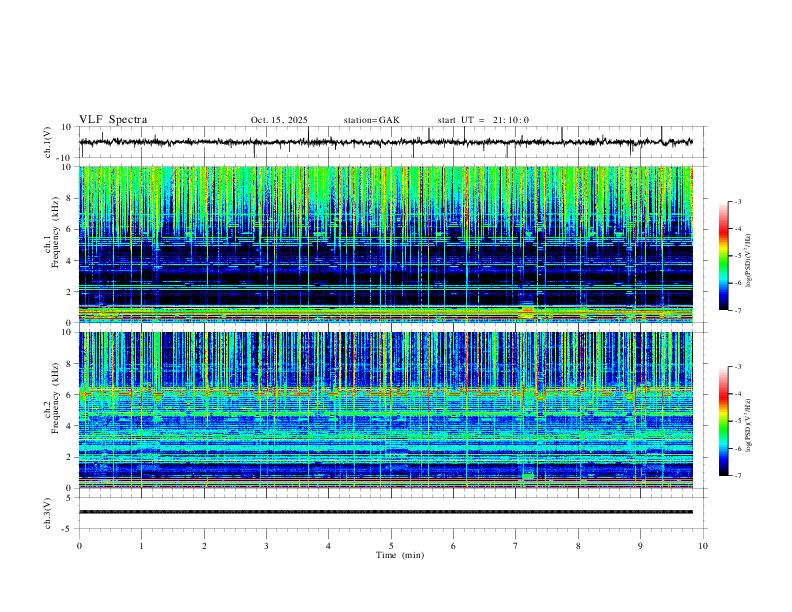Viewport: 792px width, 612px height.
Task: Click the 'station=GAK' label
Action: click(x=371, y=120)
